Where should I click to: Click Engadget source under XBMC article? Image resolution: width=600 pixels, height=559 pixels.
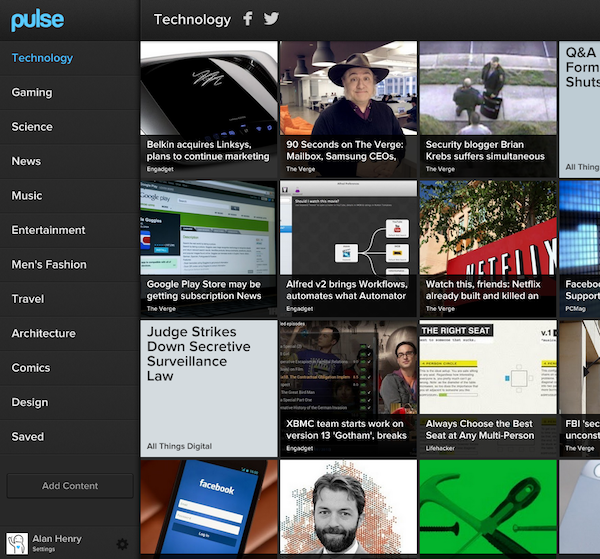pos(300,448)
